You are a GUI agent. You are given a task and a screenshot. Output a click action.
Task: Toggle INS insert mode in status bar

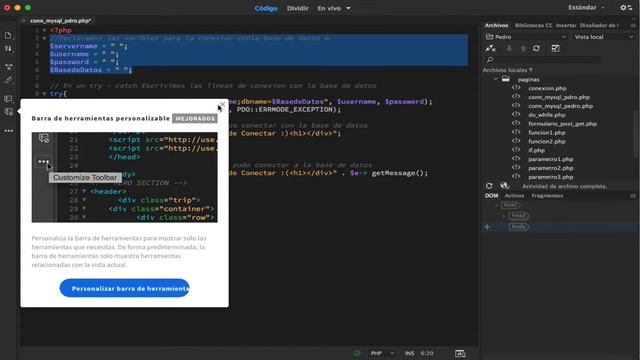409,353
